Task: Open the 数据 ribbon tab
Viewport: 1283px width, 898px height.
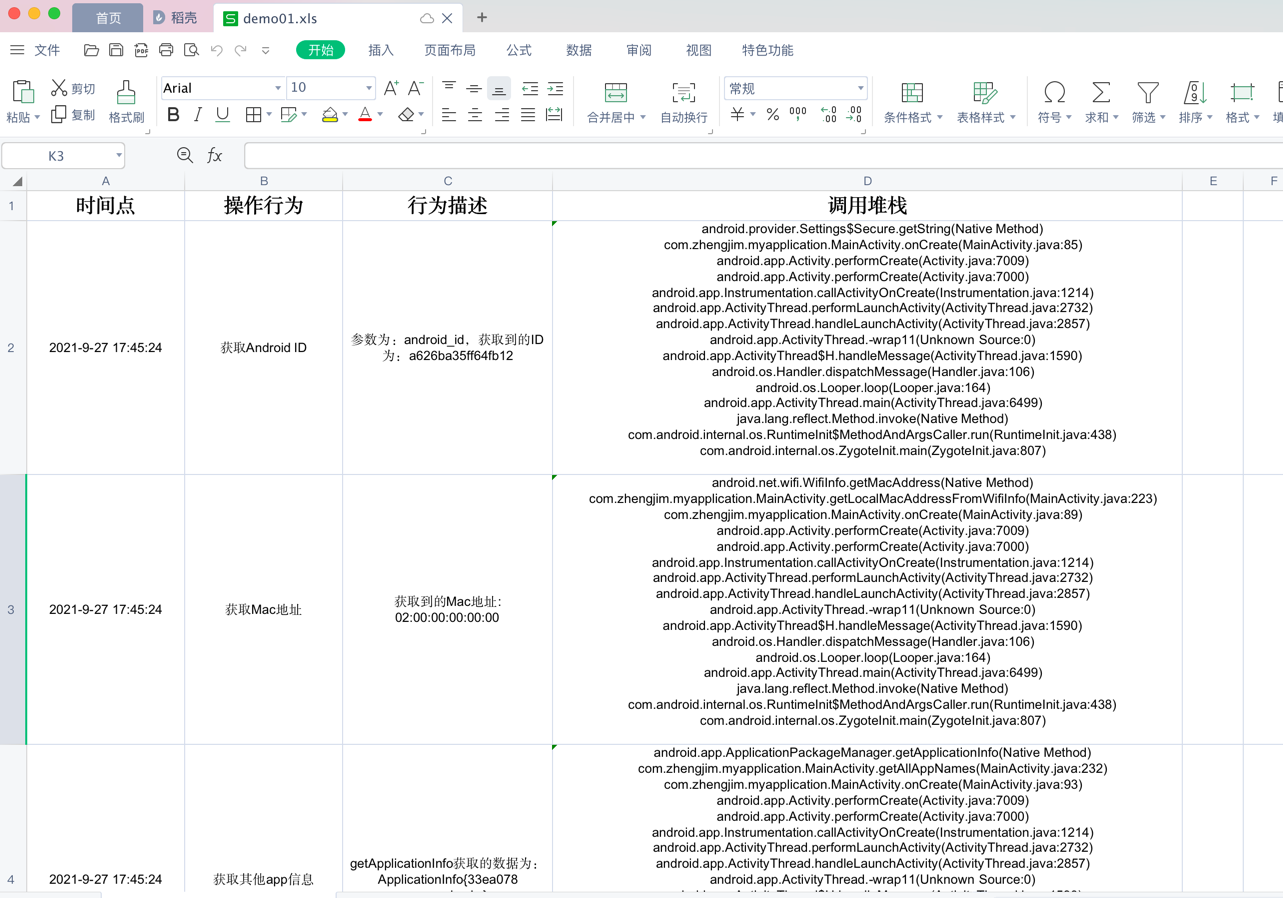Action: point(579,50)
